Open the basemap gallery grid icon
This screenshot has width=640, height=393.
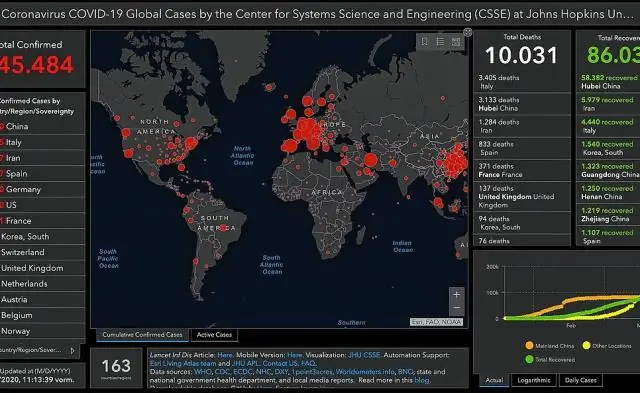coord(456,42)
